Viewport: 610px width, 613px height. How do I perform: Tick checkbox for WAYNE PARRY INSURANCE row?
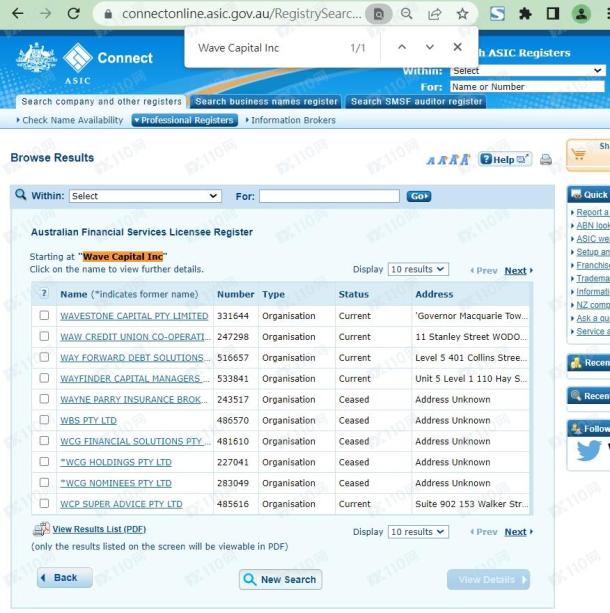pyautogui.click(x=44, y=399)
